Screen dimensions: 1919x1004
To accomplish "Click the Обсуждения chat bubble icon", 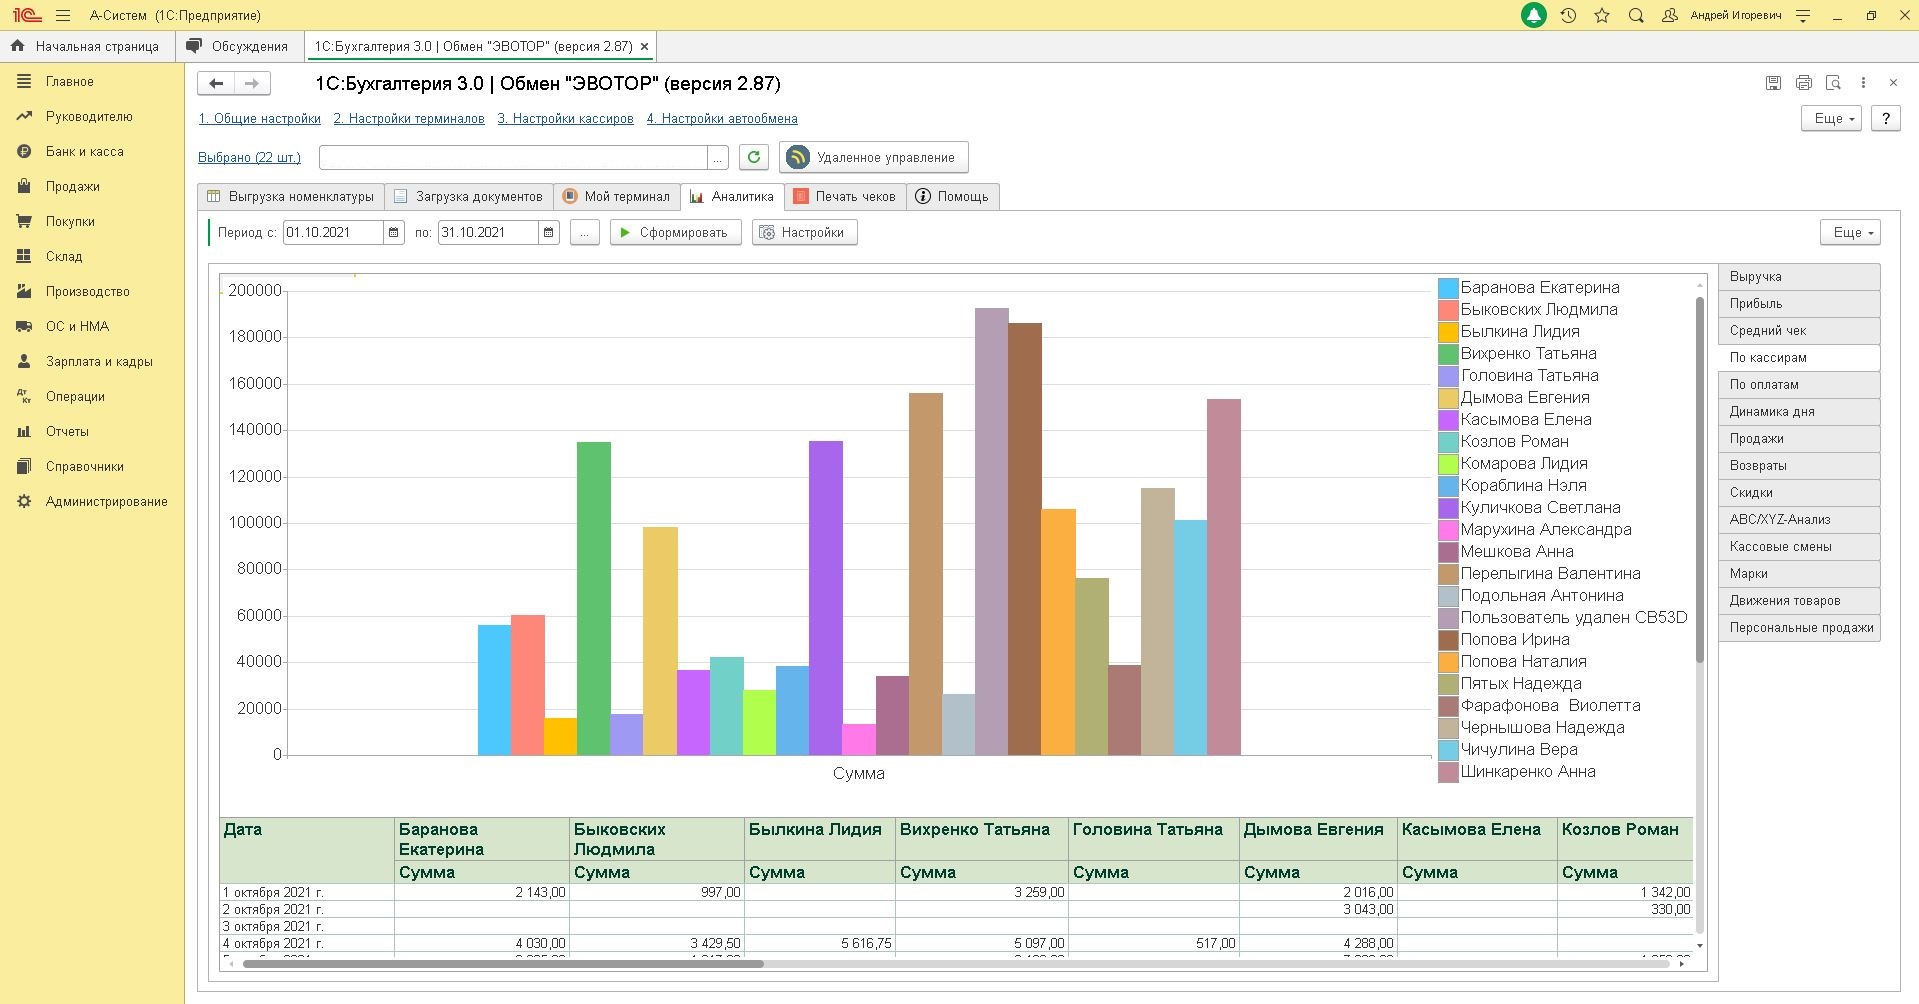I will click(x=194, y=46).
